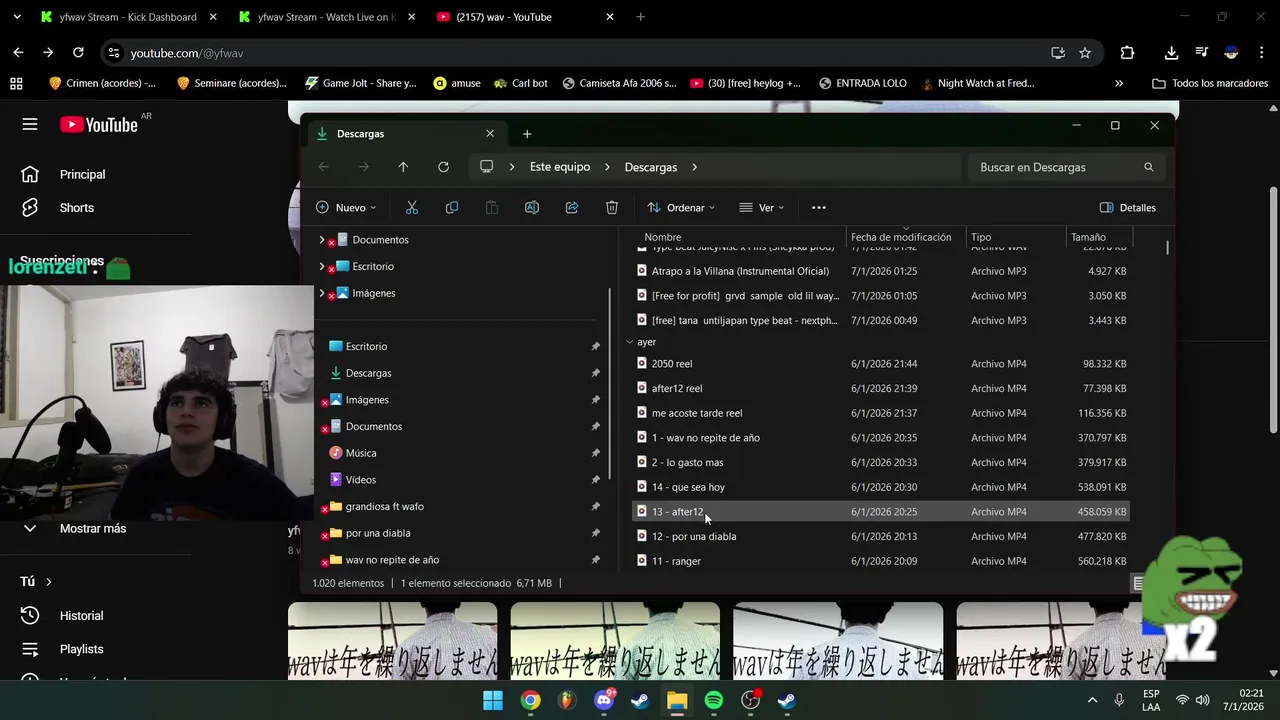Open the Ordenar sort dropdown

point(681,207)
